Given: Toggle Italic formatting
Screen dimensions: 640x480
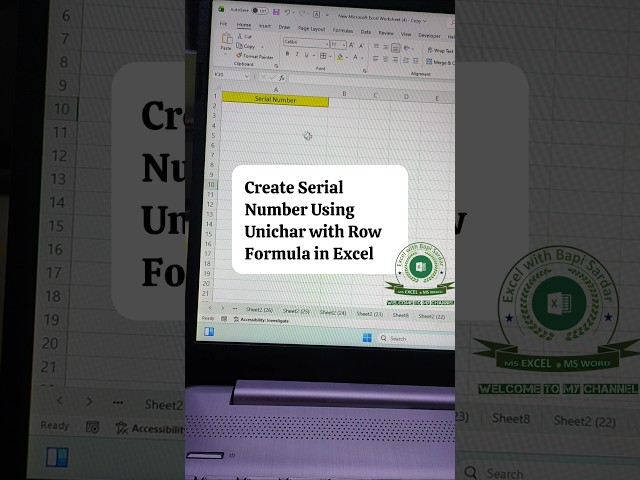Looking at the screenshot, I should pos(297,54).
